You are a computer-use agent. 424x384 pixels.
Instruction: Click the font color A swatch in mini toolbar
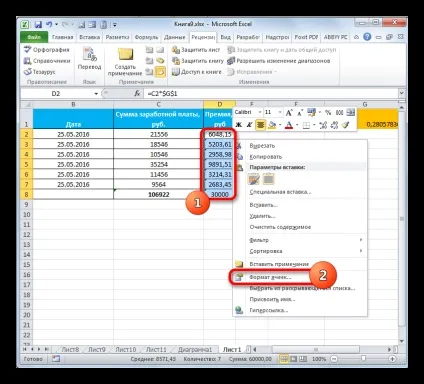tap(289, 125)
